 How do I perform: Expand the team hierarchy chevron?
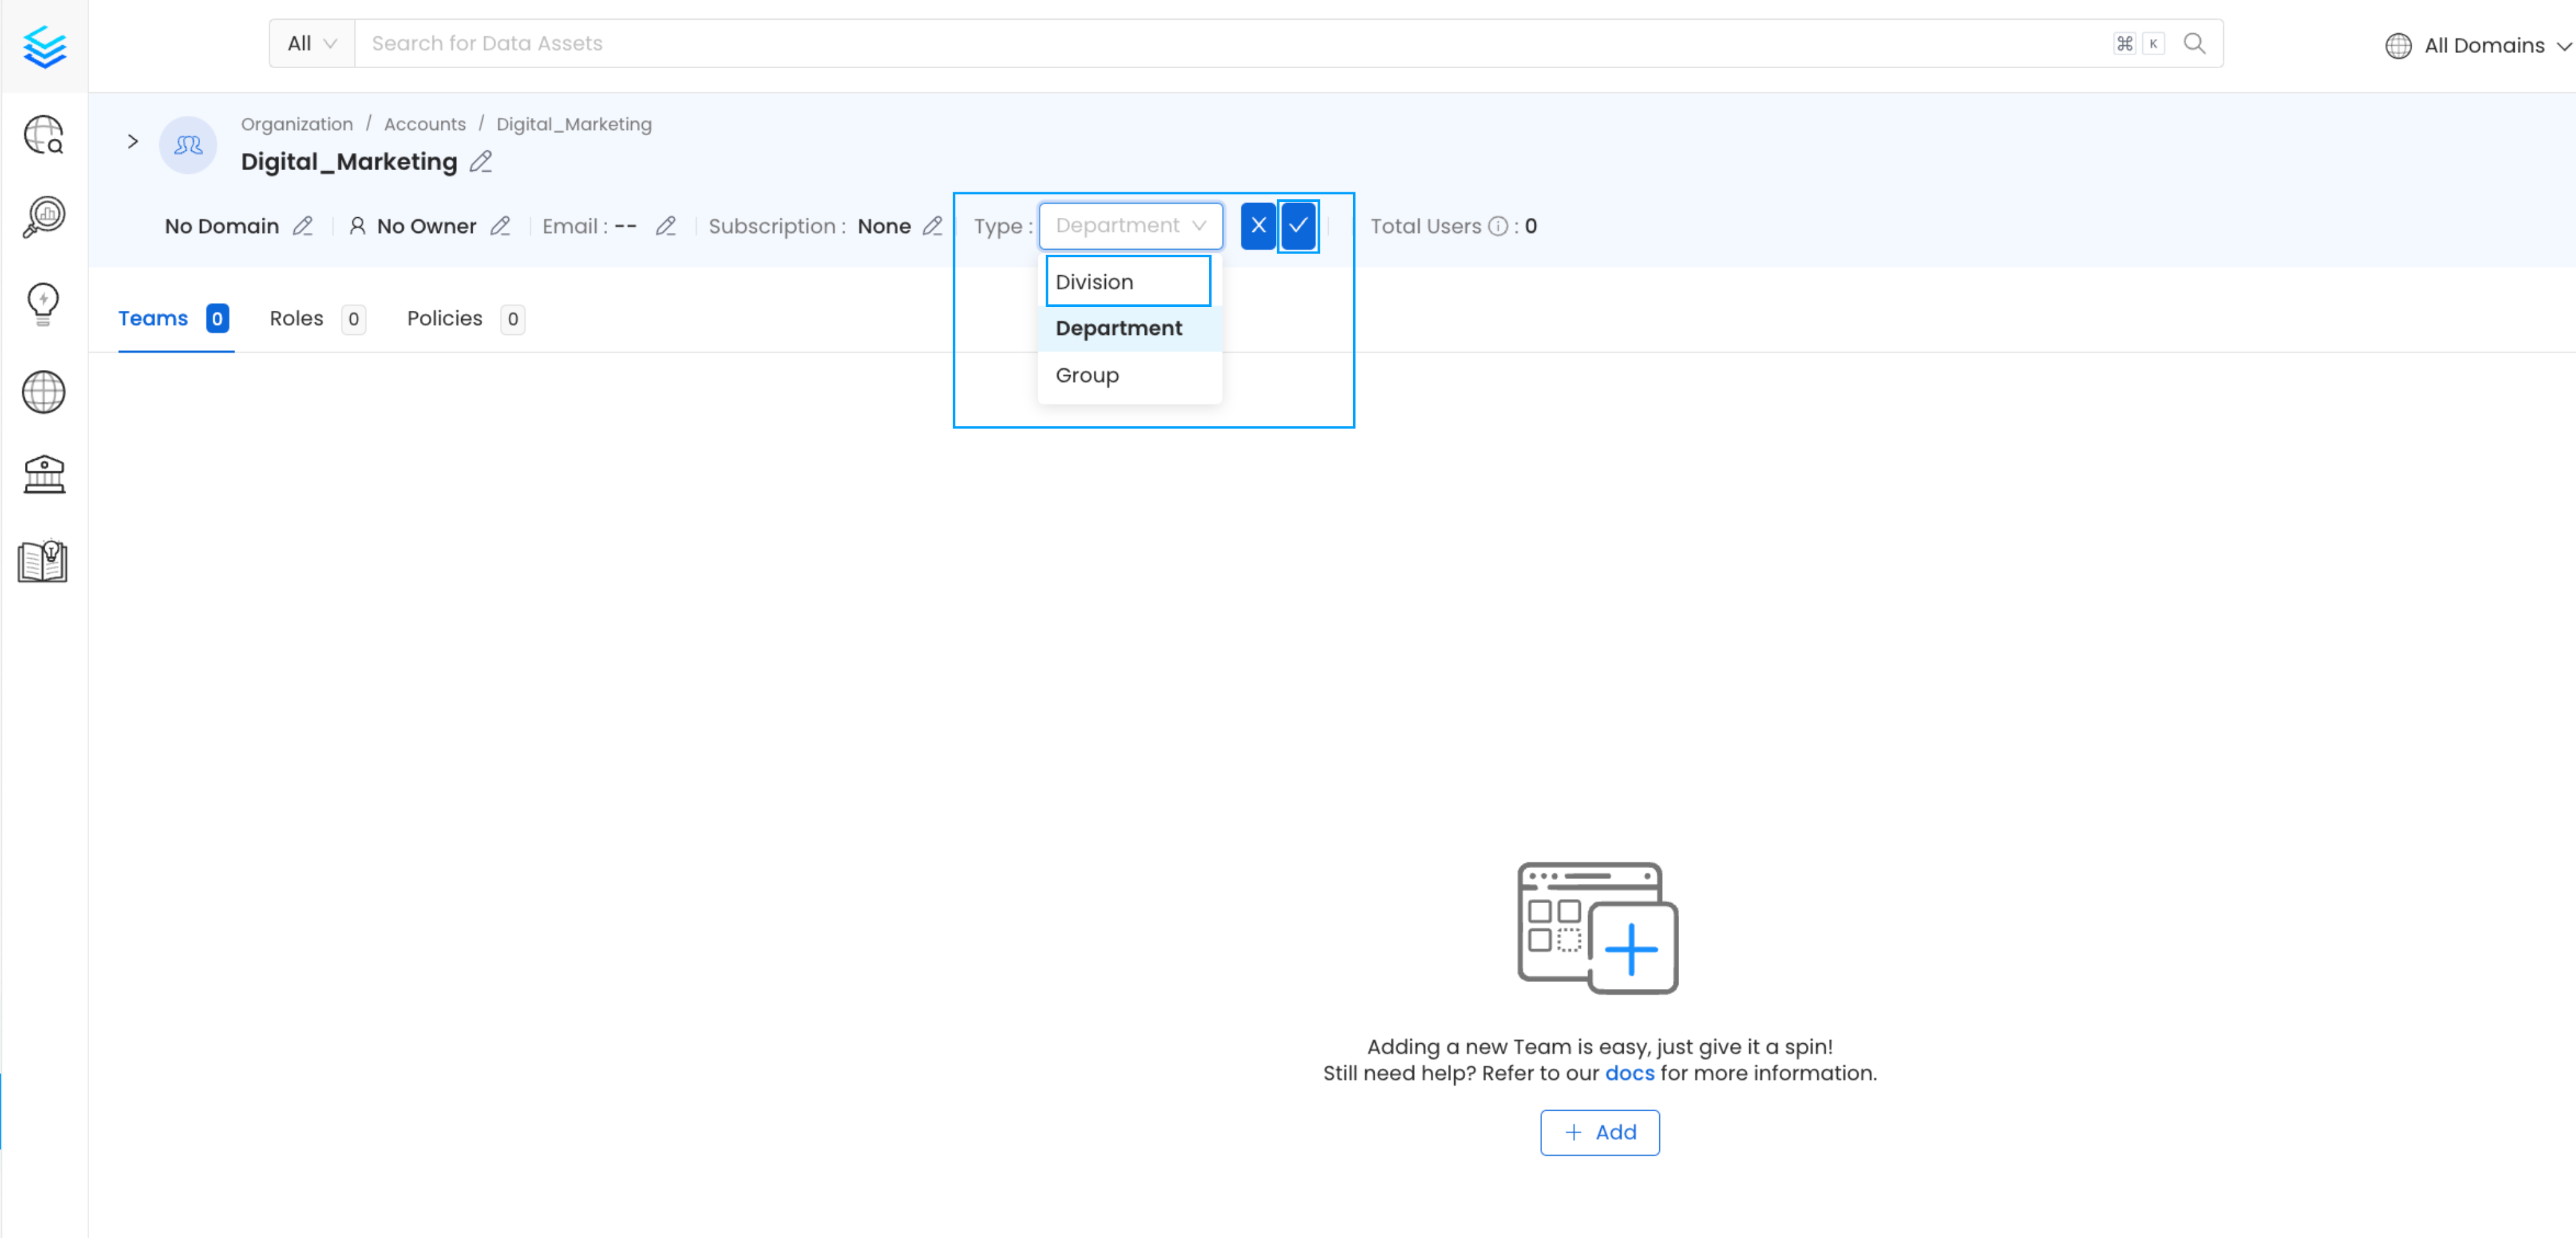[132, 141]
